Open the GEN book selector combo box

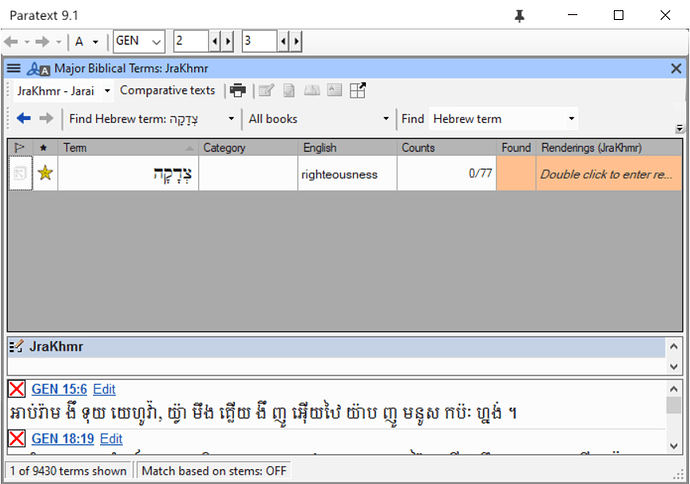tap(139, 41)
